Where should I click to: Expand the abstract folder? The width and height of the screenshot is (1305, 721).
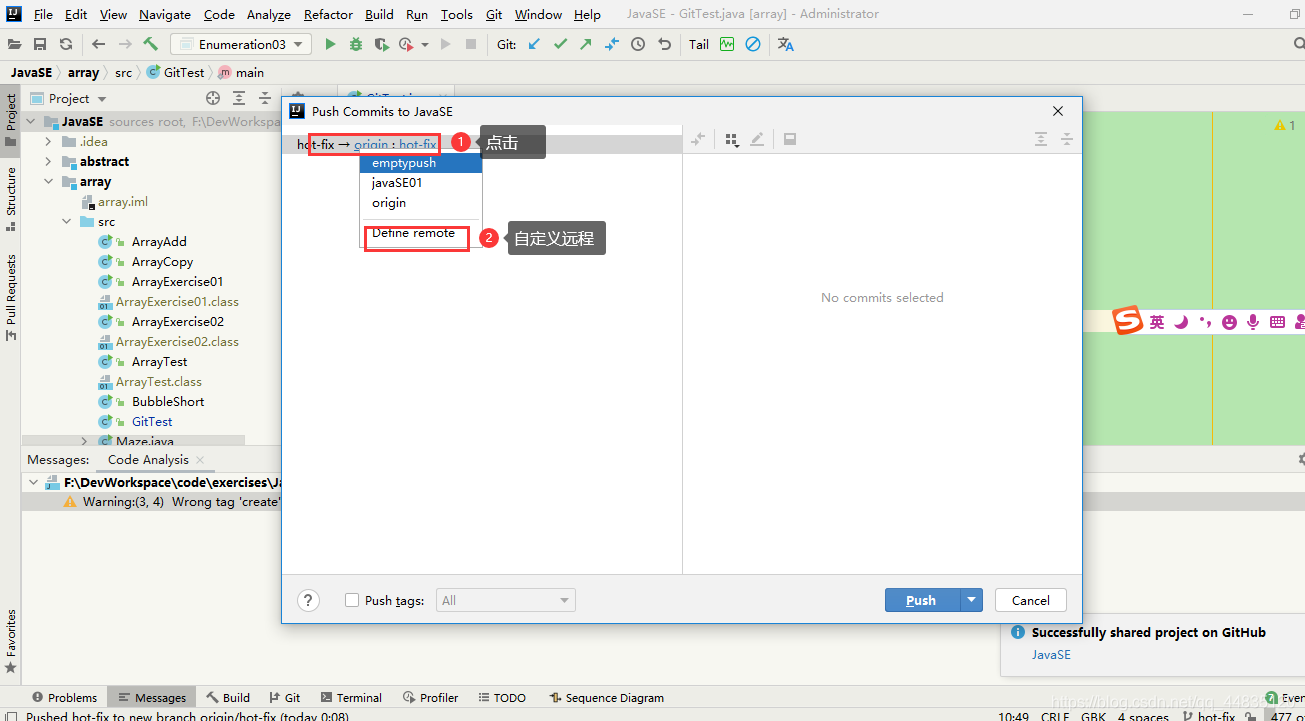tap(48, 161)
